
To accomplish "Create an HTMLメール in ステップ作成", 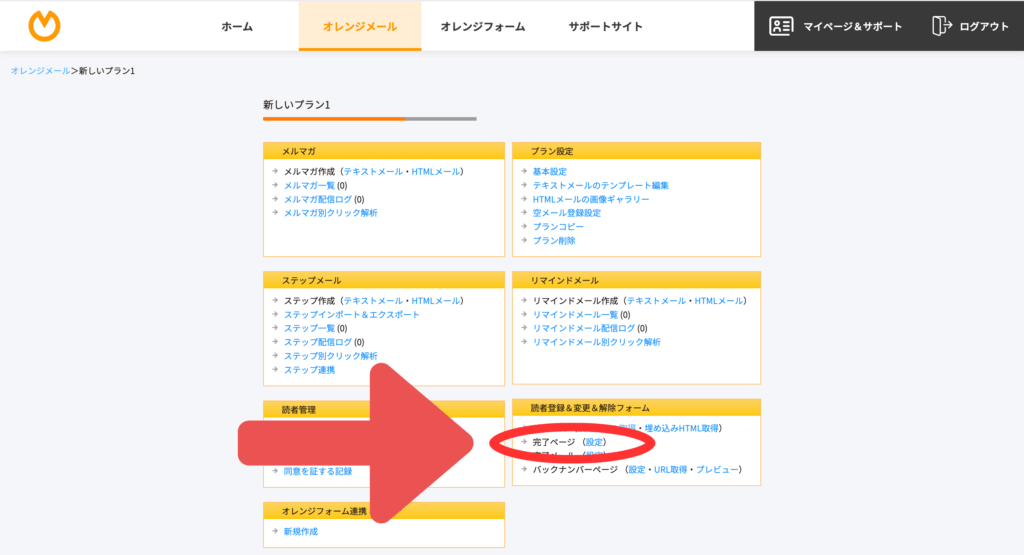I will [x=435, y=301].
